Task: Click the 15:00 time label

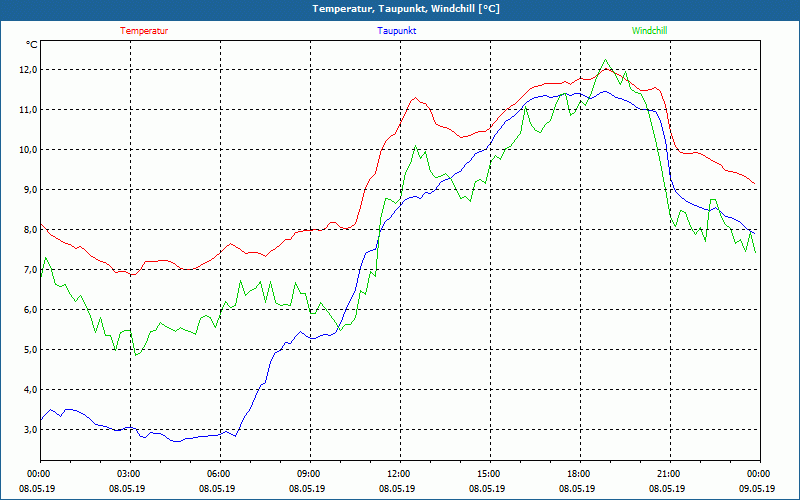Action: (487, 474)
